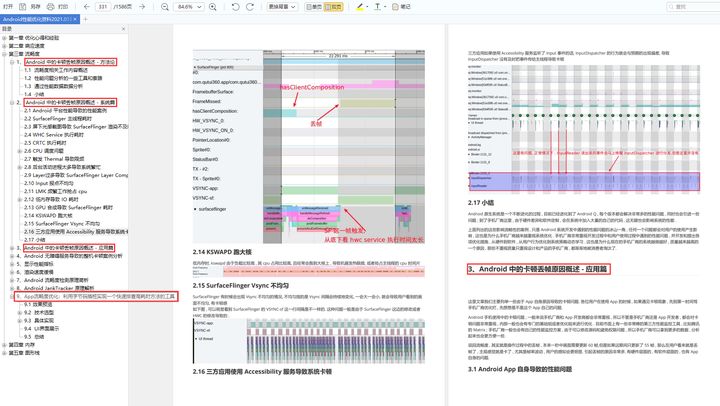Switch to 单页 single page view
This screenshot has width=720, height=406.
[x=314, y=7]
